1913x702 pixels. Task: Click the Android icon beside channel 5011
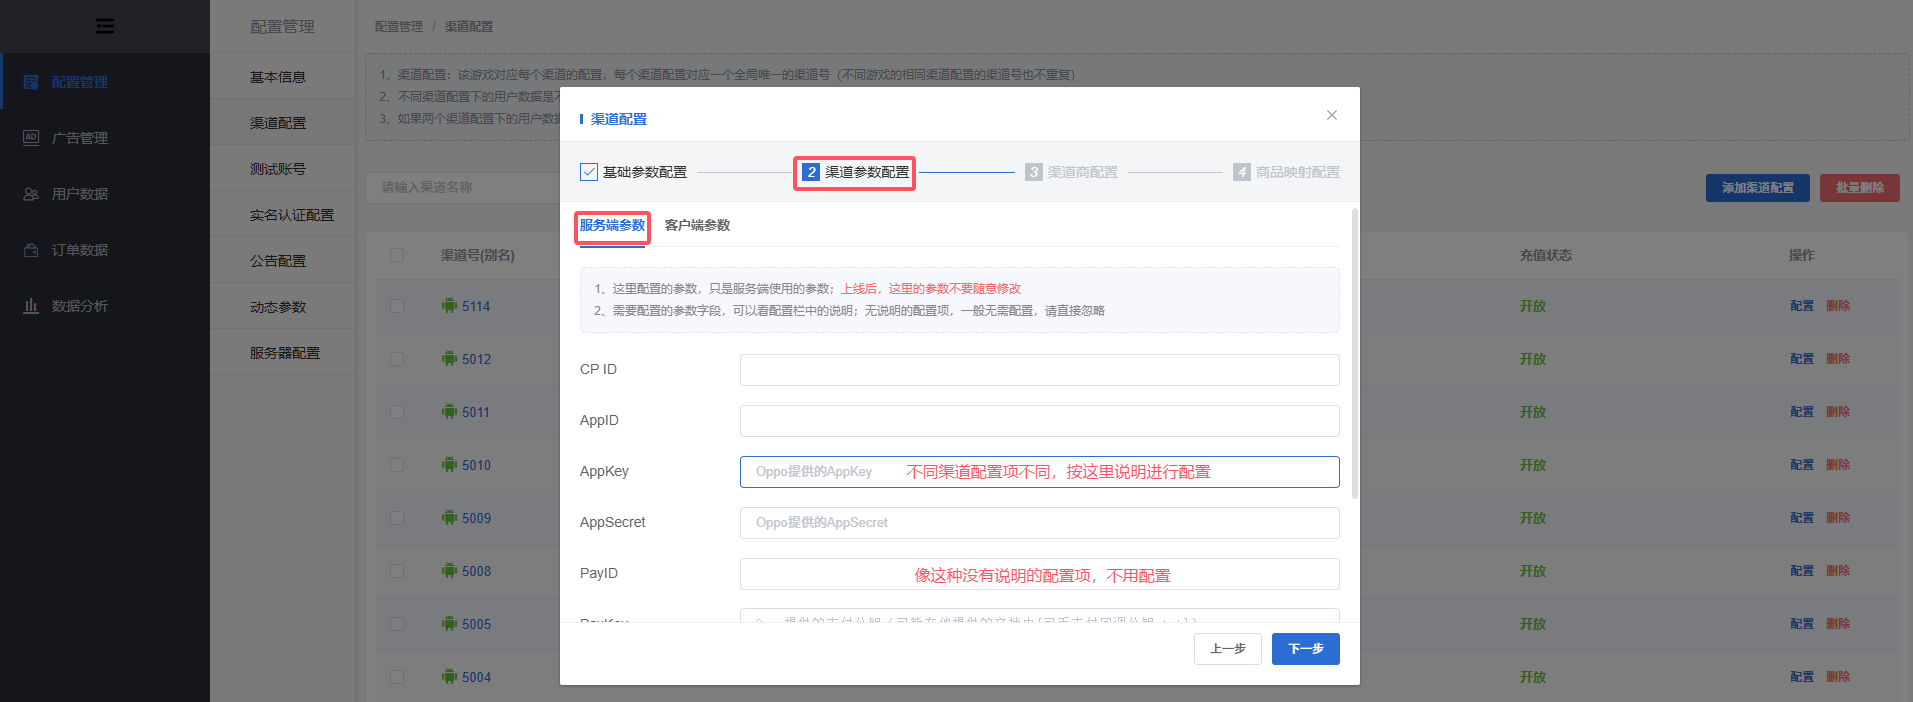coord(449,411)
